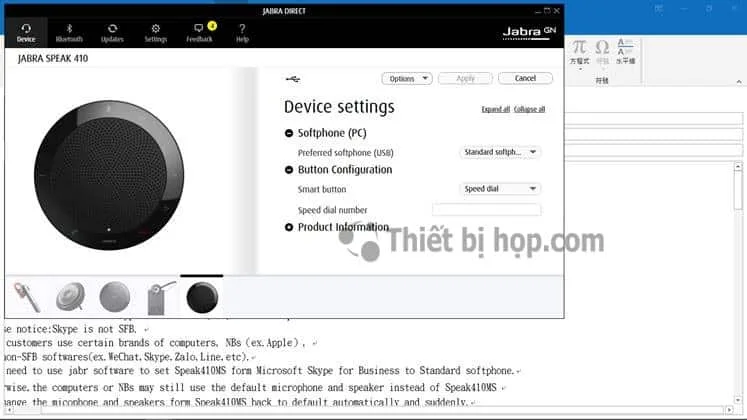Viewport: 747px width, 420px height.
Task: Open the Bluetooth tab
Action: point(69,33)
